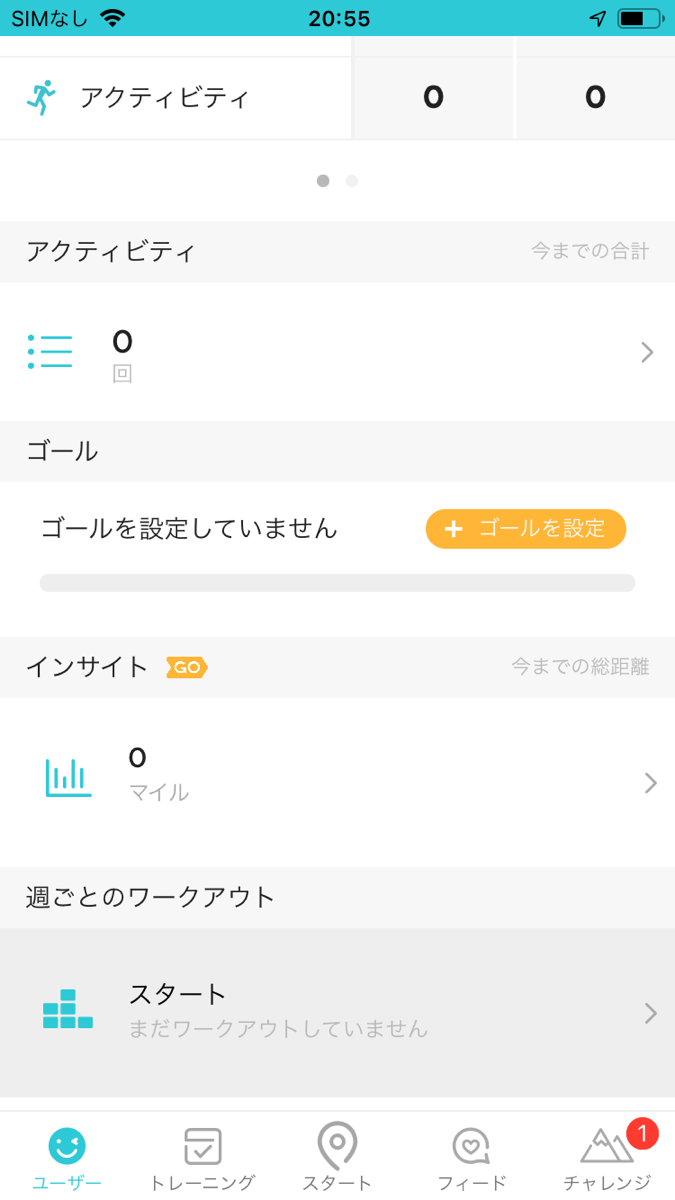This screenshot has width=675, height=1200.
Task: Open the ユーザー profile smiley icon
Action: pyautogui.click(x=67, y=1147)
